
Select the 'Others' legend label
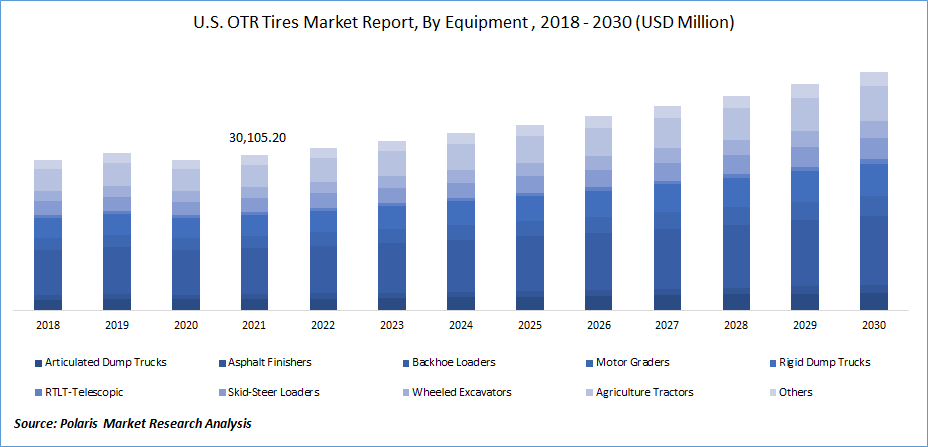pyautogui.click(x=796, y=392)
